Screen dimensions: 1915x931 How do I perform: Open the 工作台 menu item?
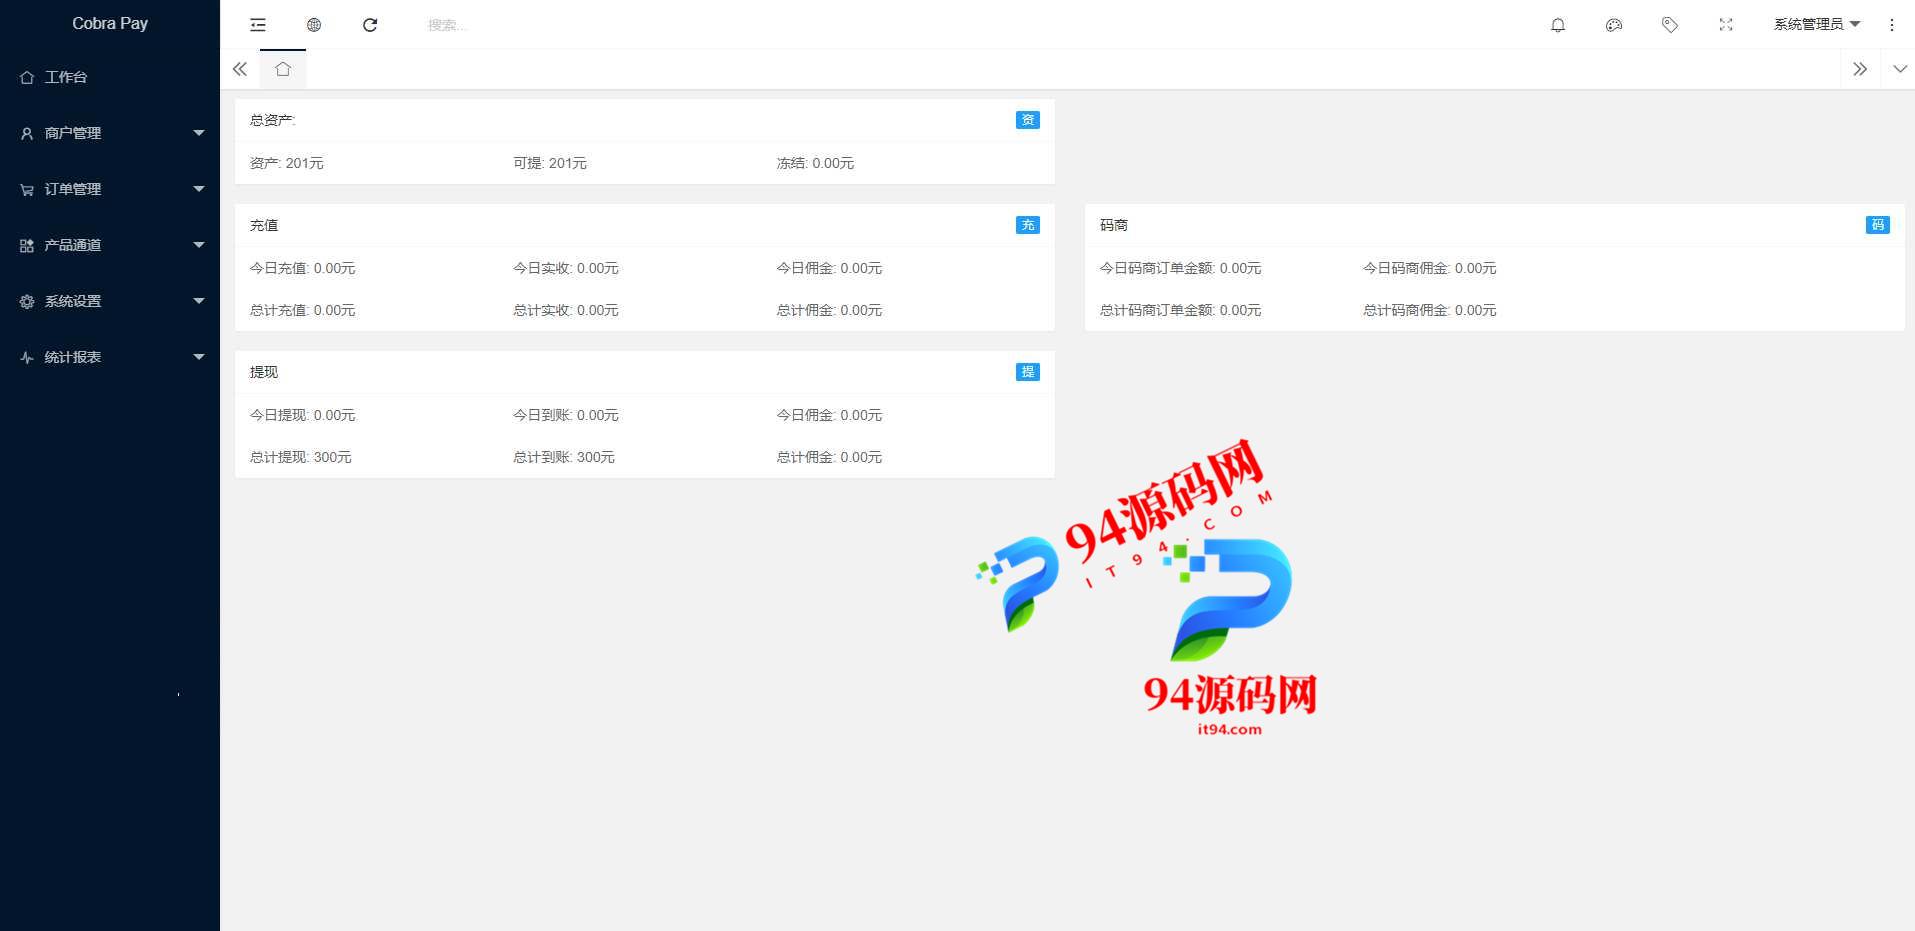[x=110, y=77]
